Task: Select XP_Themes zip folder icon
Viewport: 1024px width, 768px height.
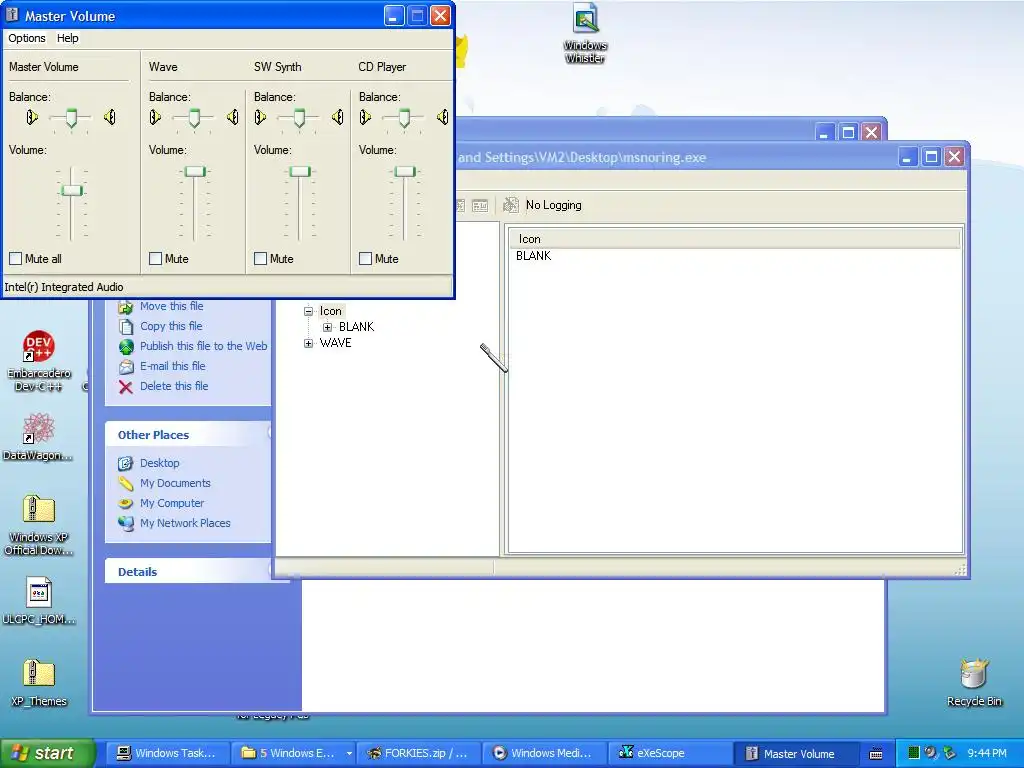Action: 39,683
